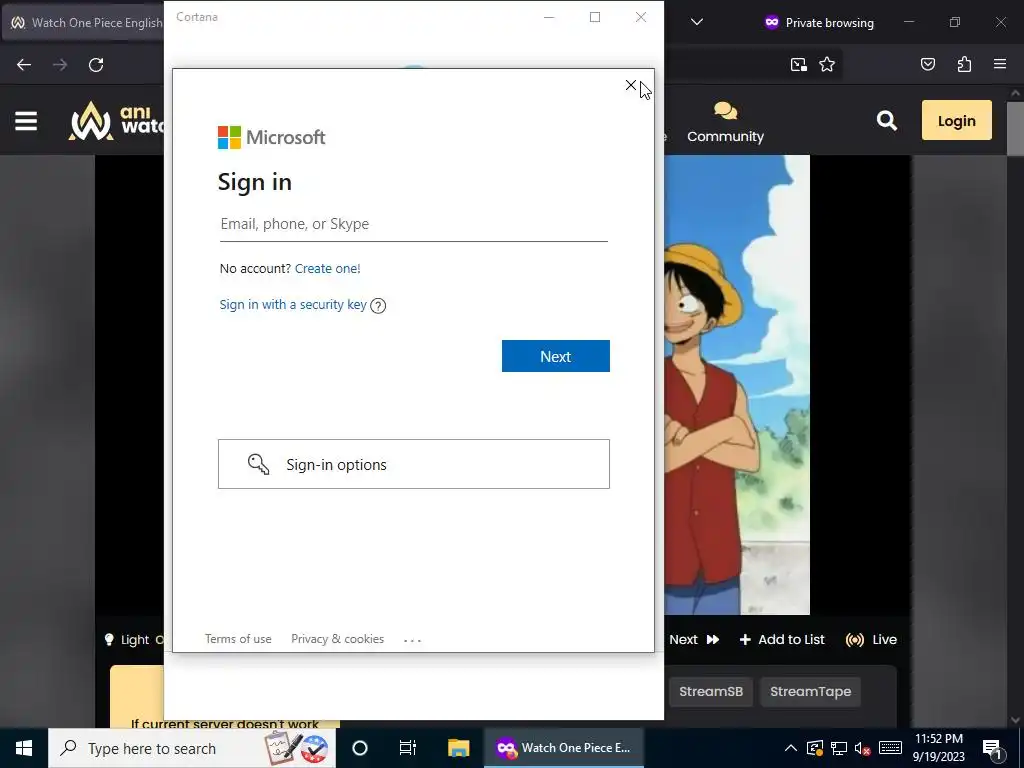Open security key help question mark icon

(x=378, y=306)
